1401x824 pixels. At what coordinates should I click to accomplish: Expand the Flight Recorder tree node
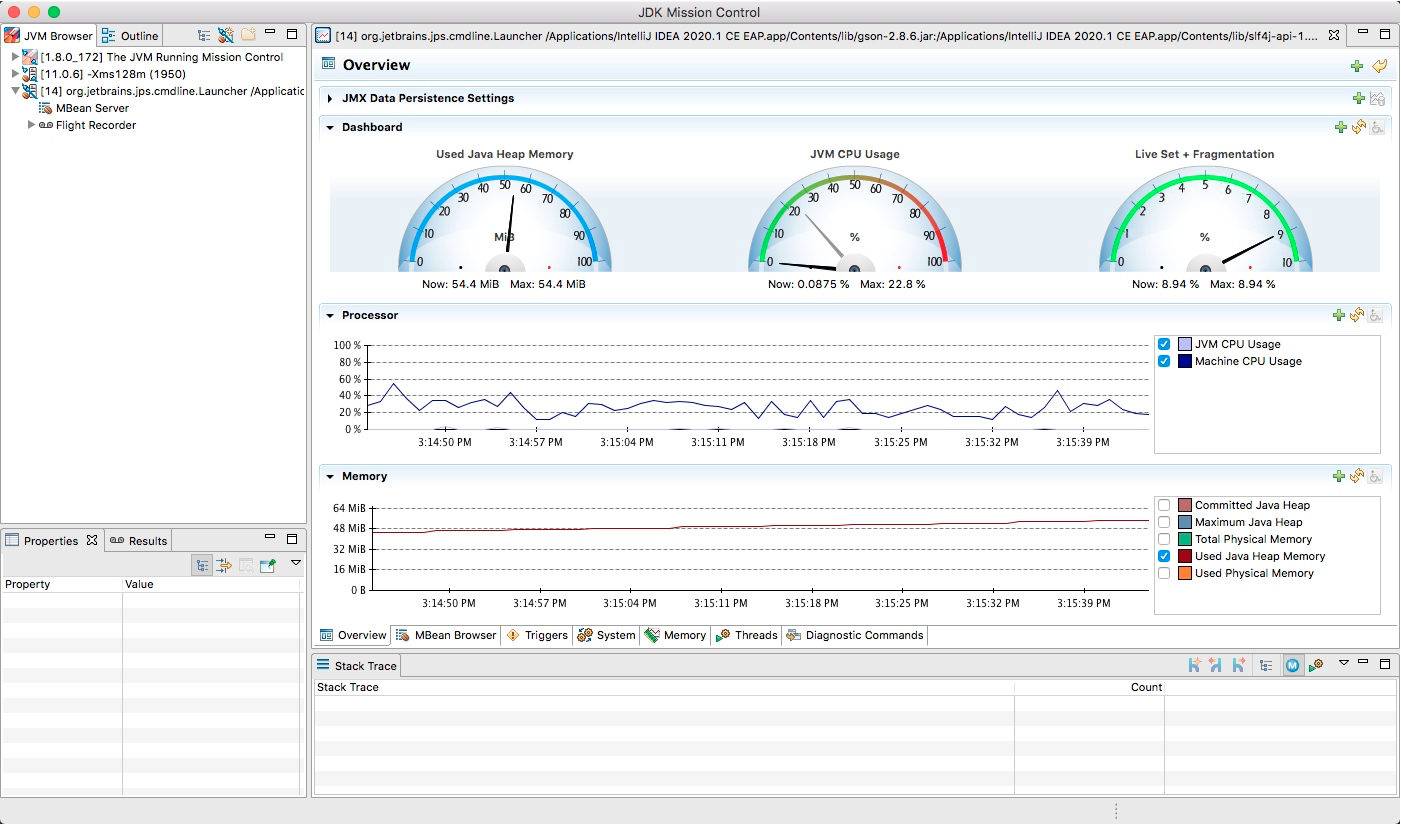pos(32,125)
